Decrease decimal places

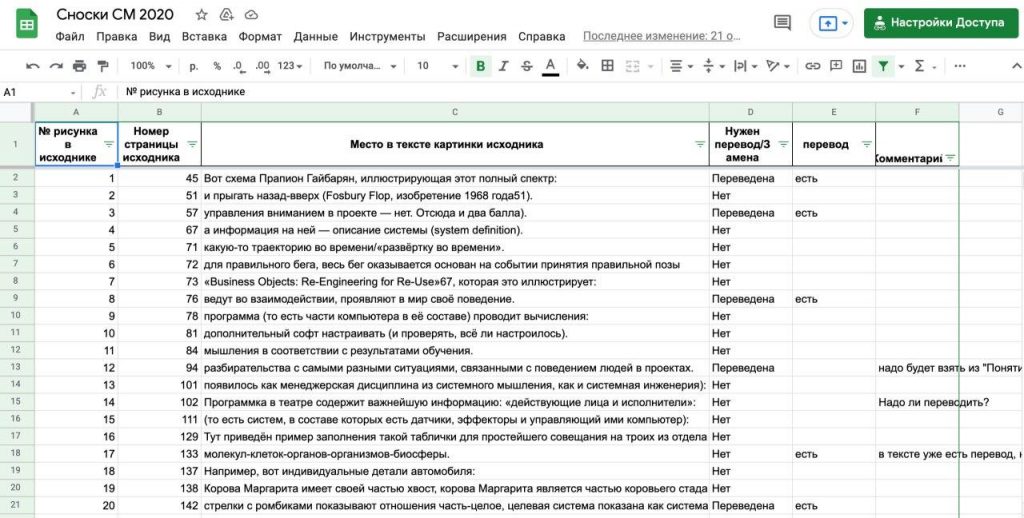tap(238, 66)
